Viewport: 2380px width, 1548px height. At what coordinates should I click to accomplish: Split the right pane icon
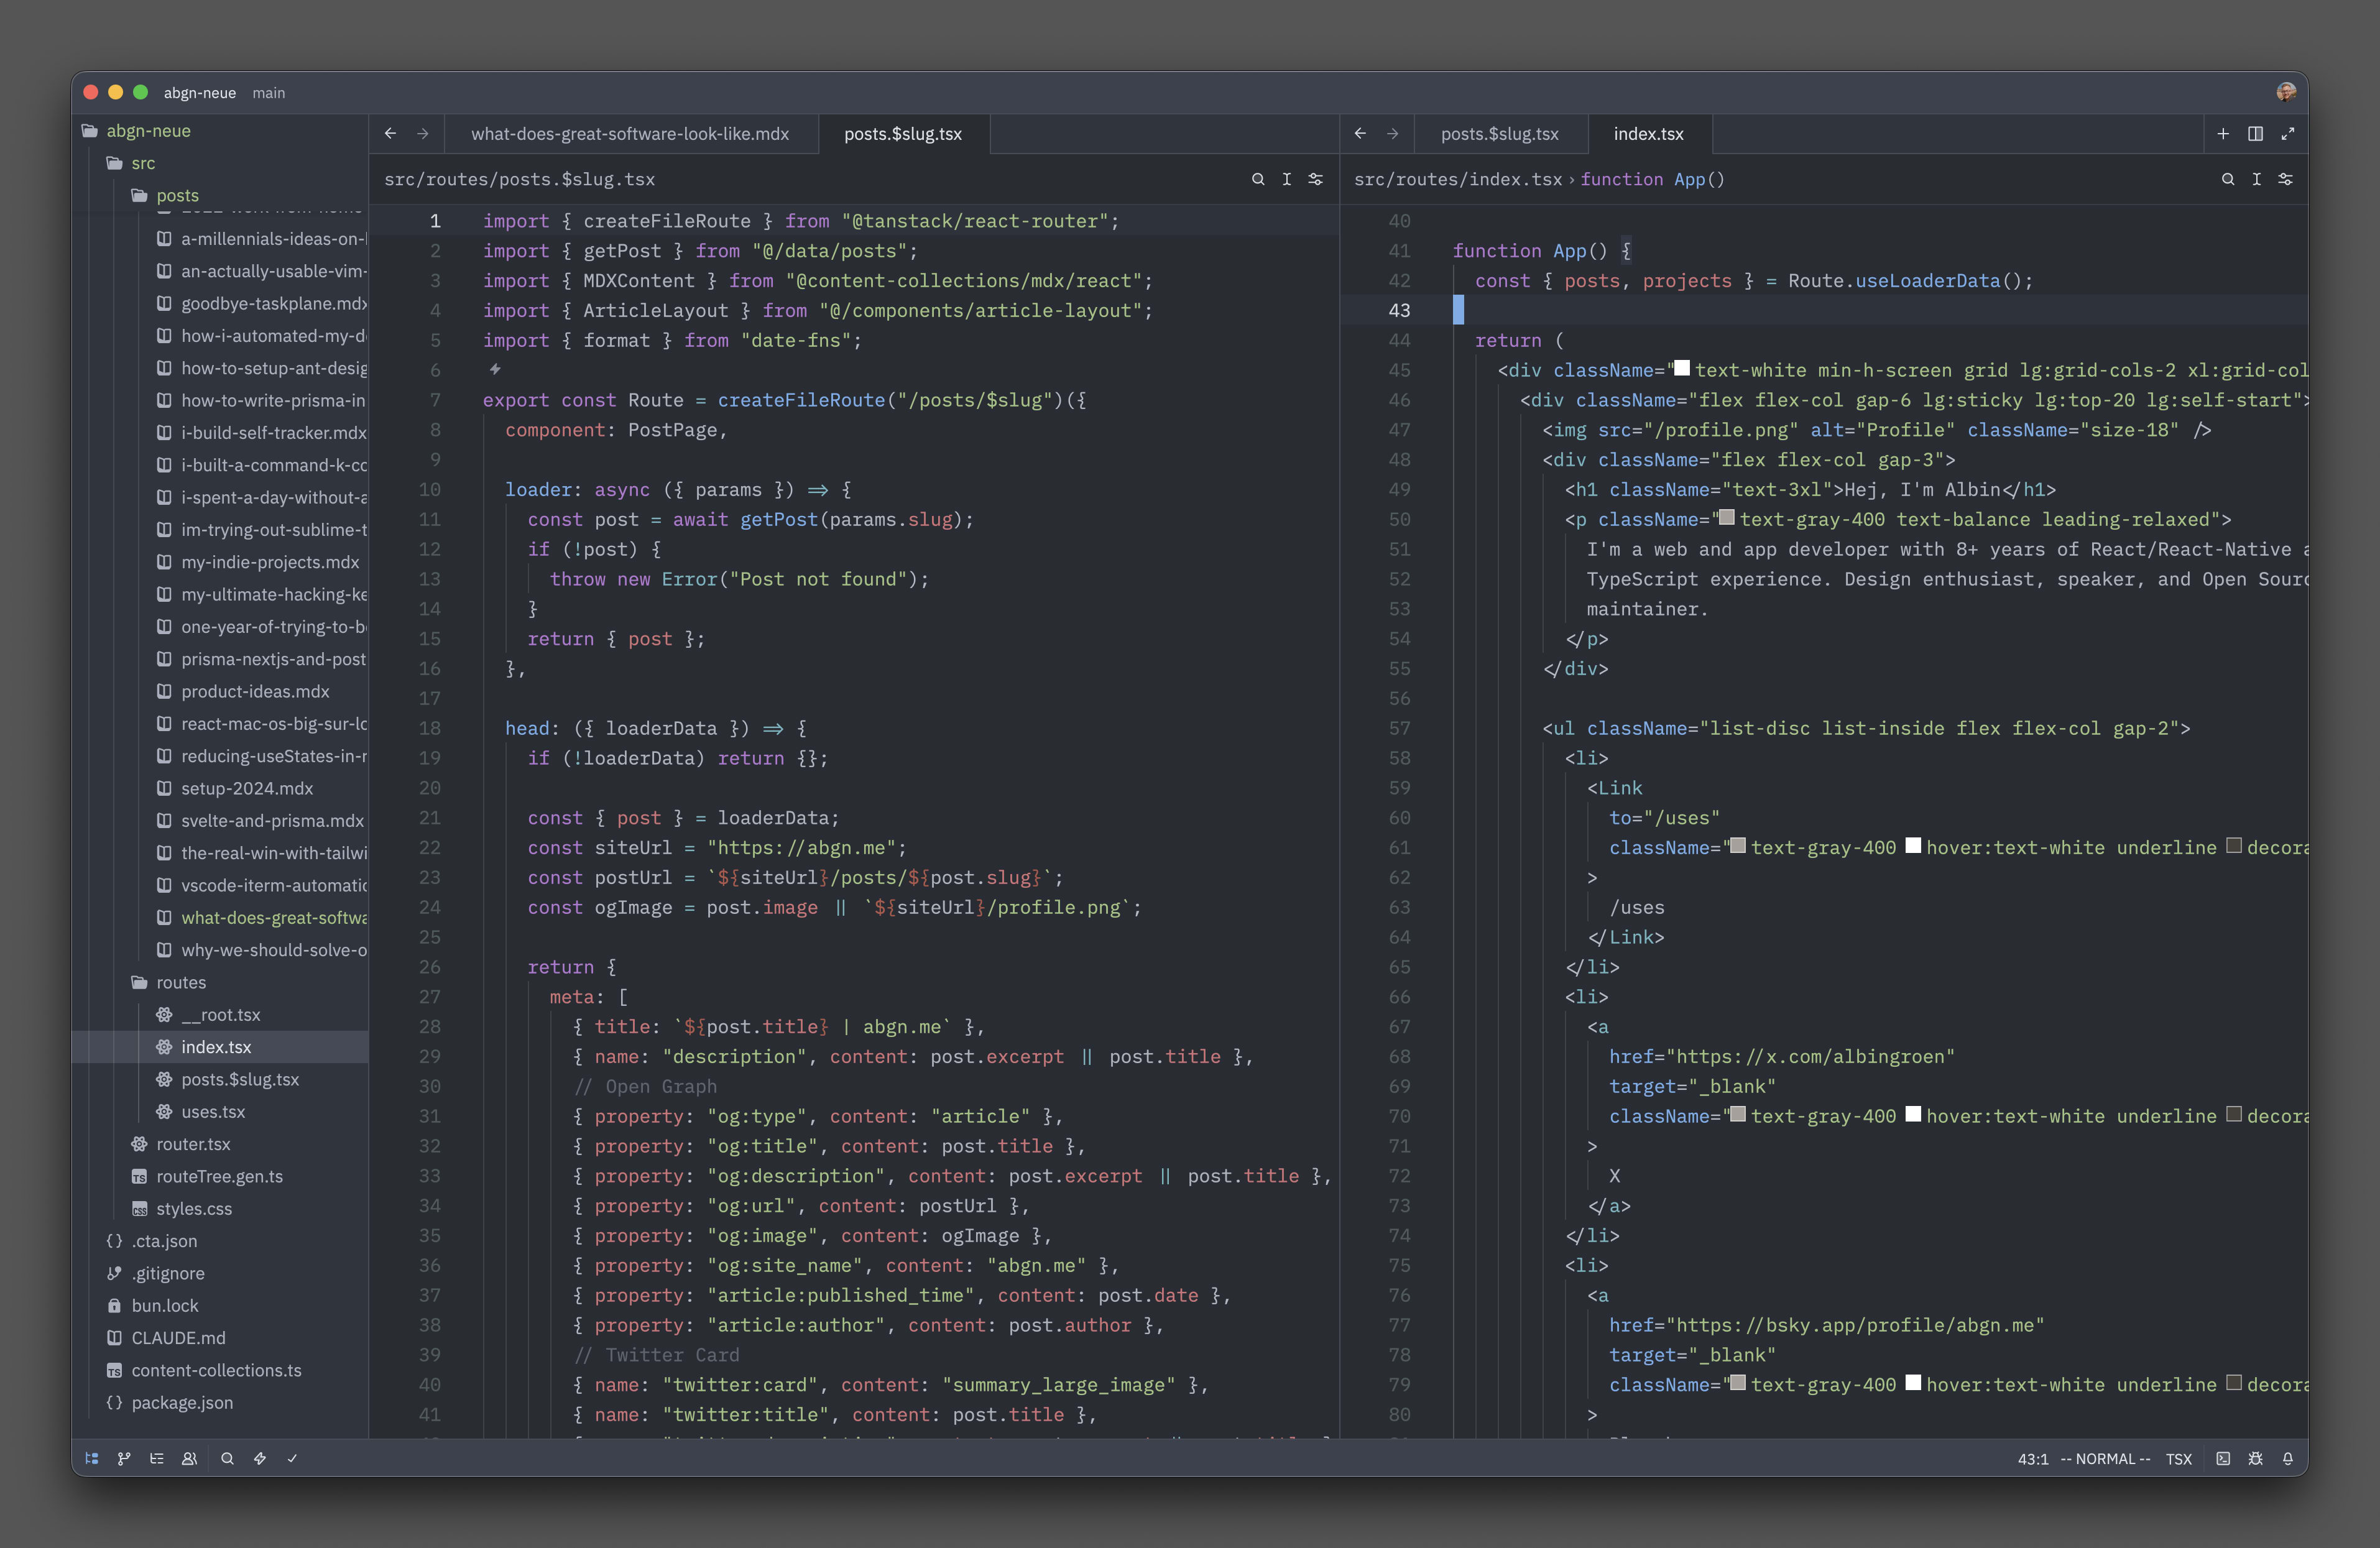click(2255, 133)
